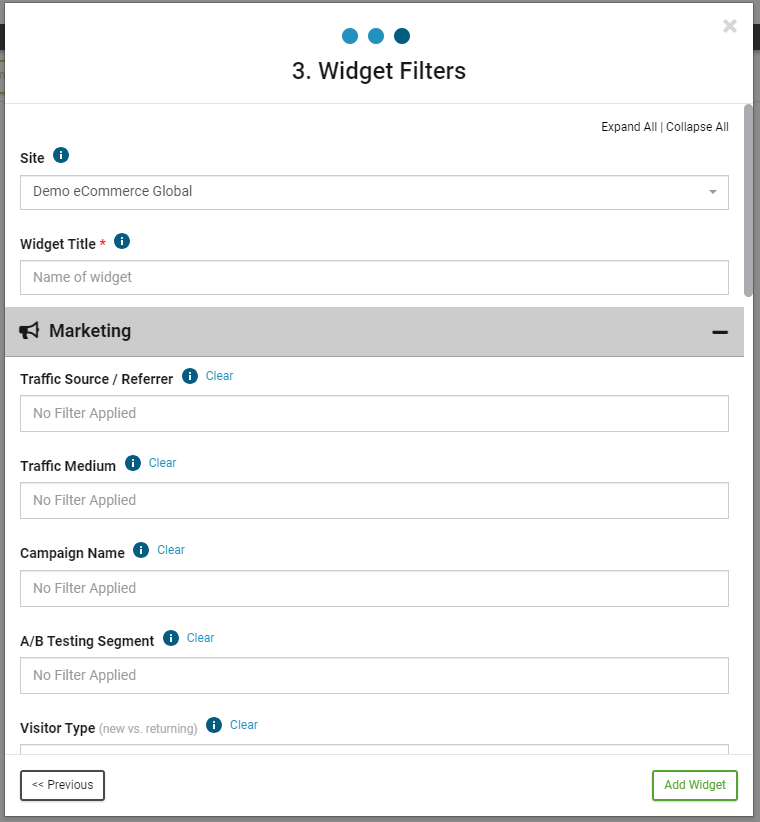Click the Visitor Type info icon
Image resolution: width=760 pixels, height=822 pixels.
click(214, 725)
